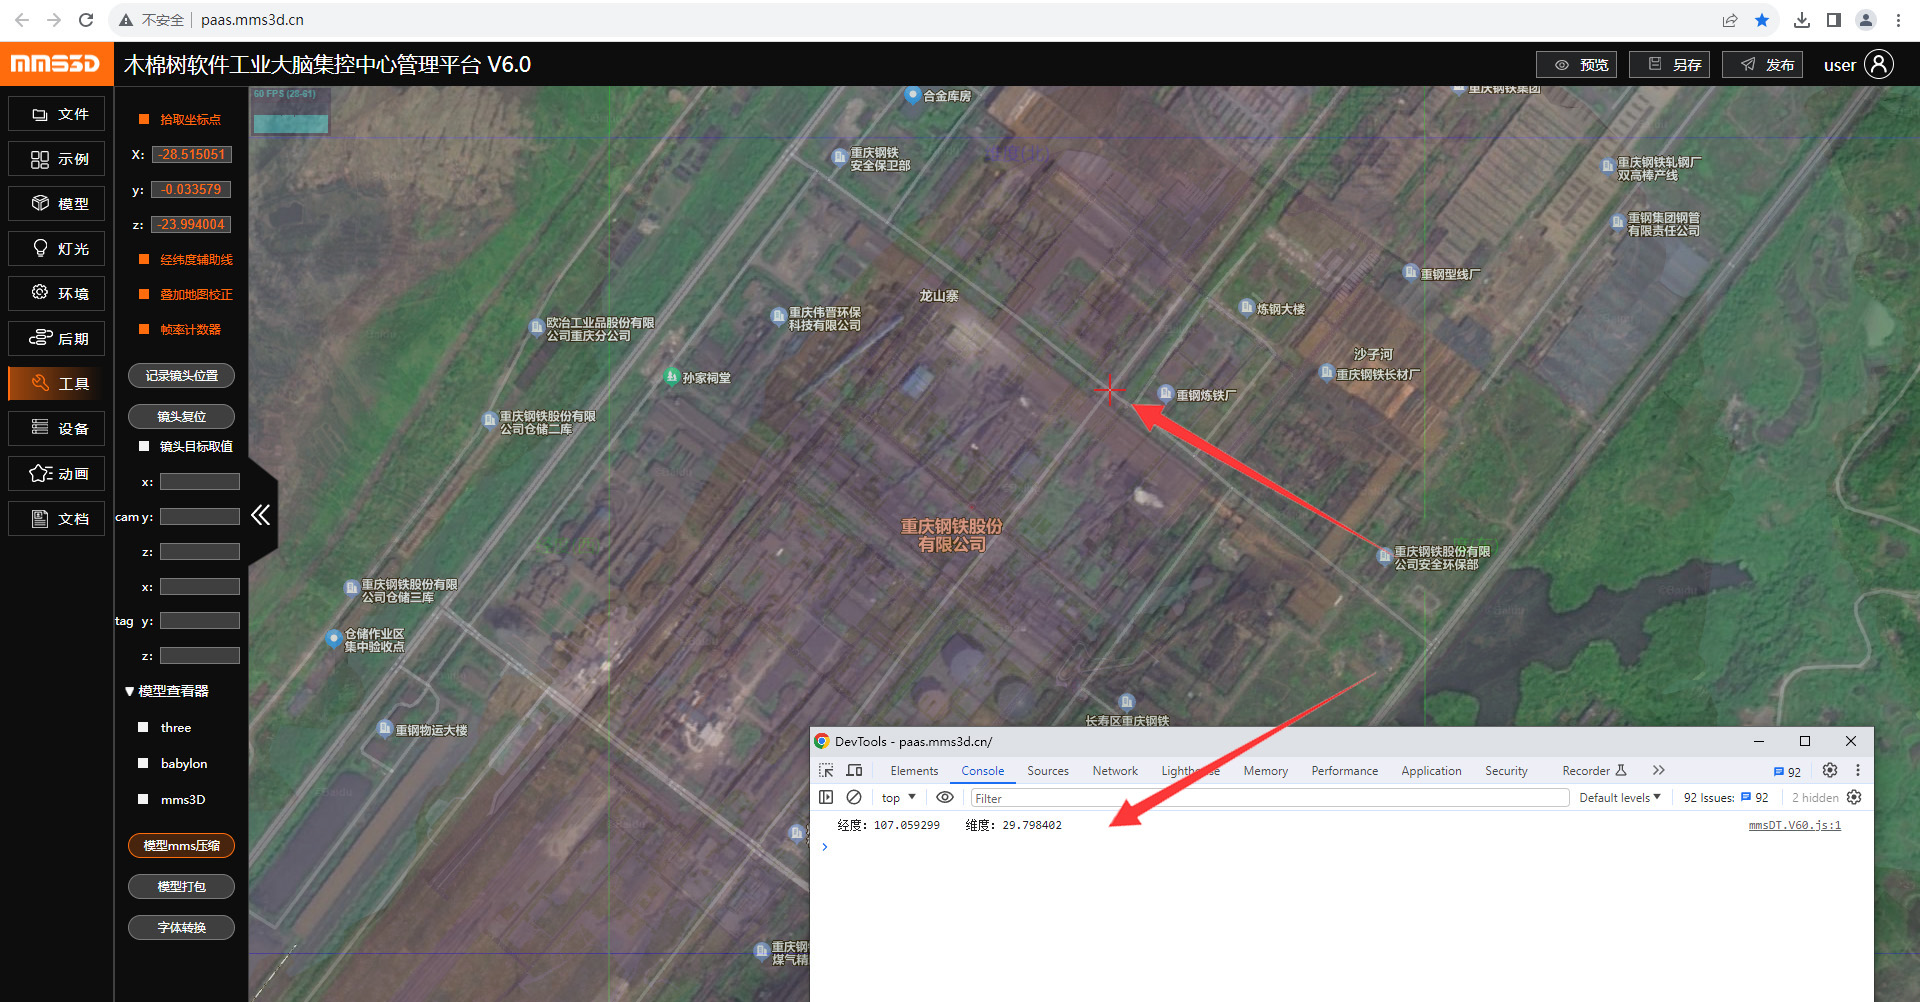Click the 仓储作业区 map pin icon
Image resolution: width=1920 pixels, height=1002 pixels.
coord(334,639)
